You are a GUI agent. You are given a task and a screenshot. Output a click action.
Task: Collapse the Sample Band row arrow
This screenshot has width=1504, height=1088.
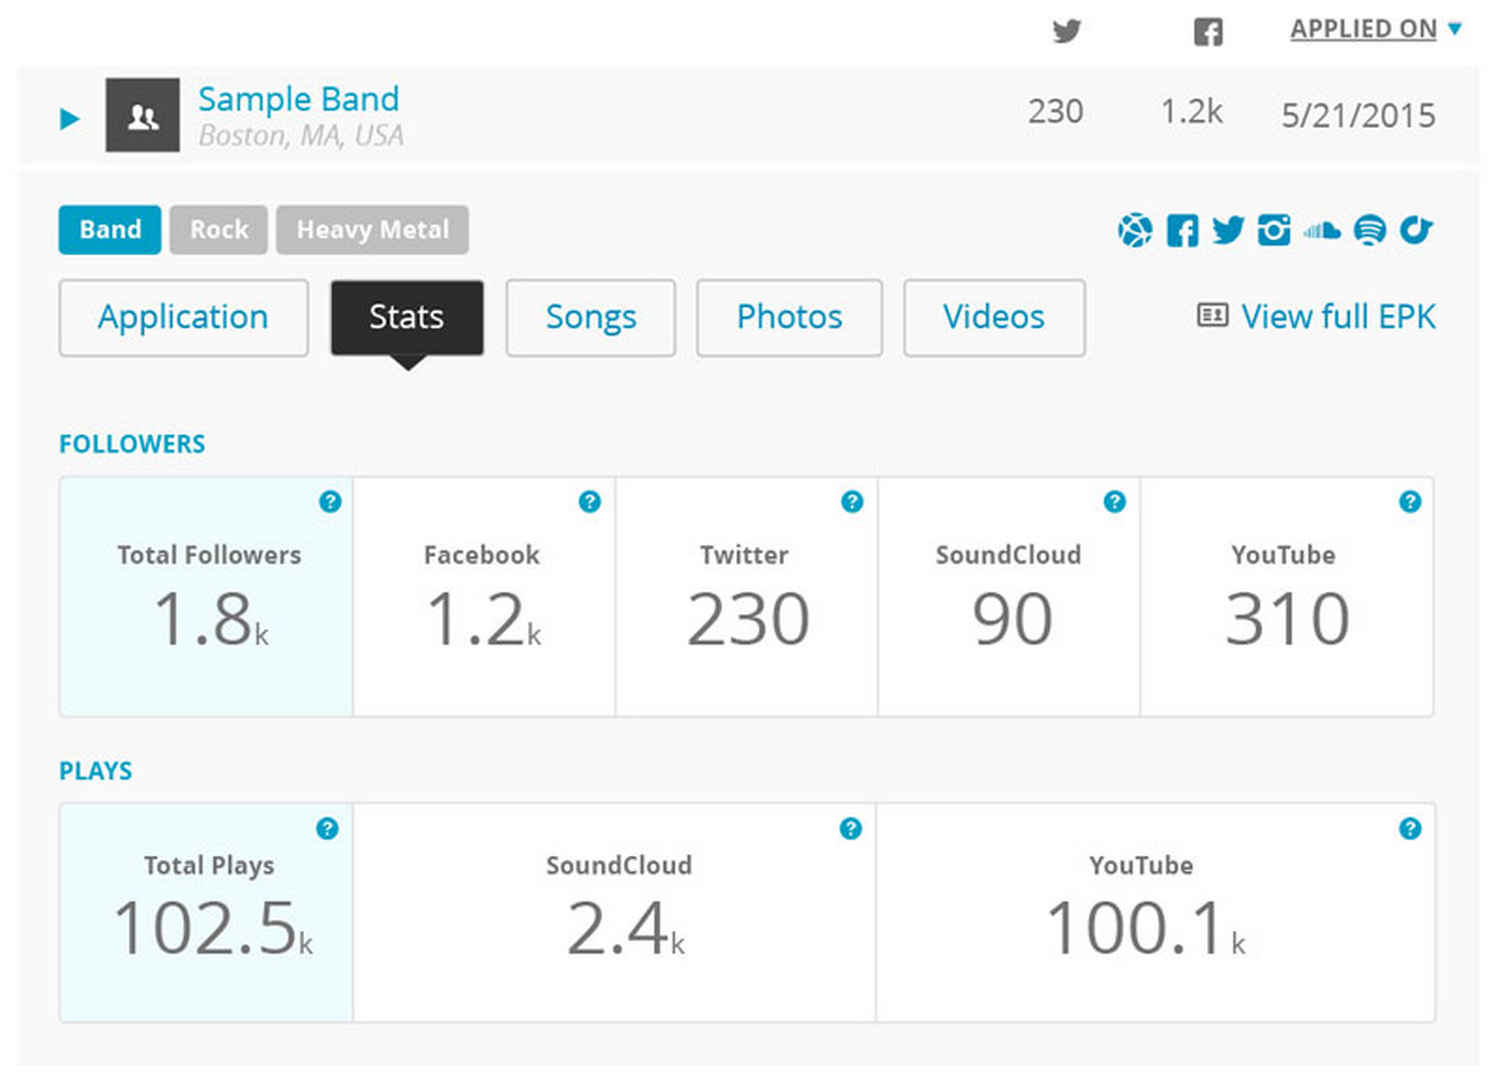(x=69, y=119)
